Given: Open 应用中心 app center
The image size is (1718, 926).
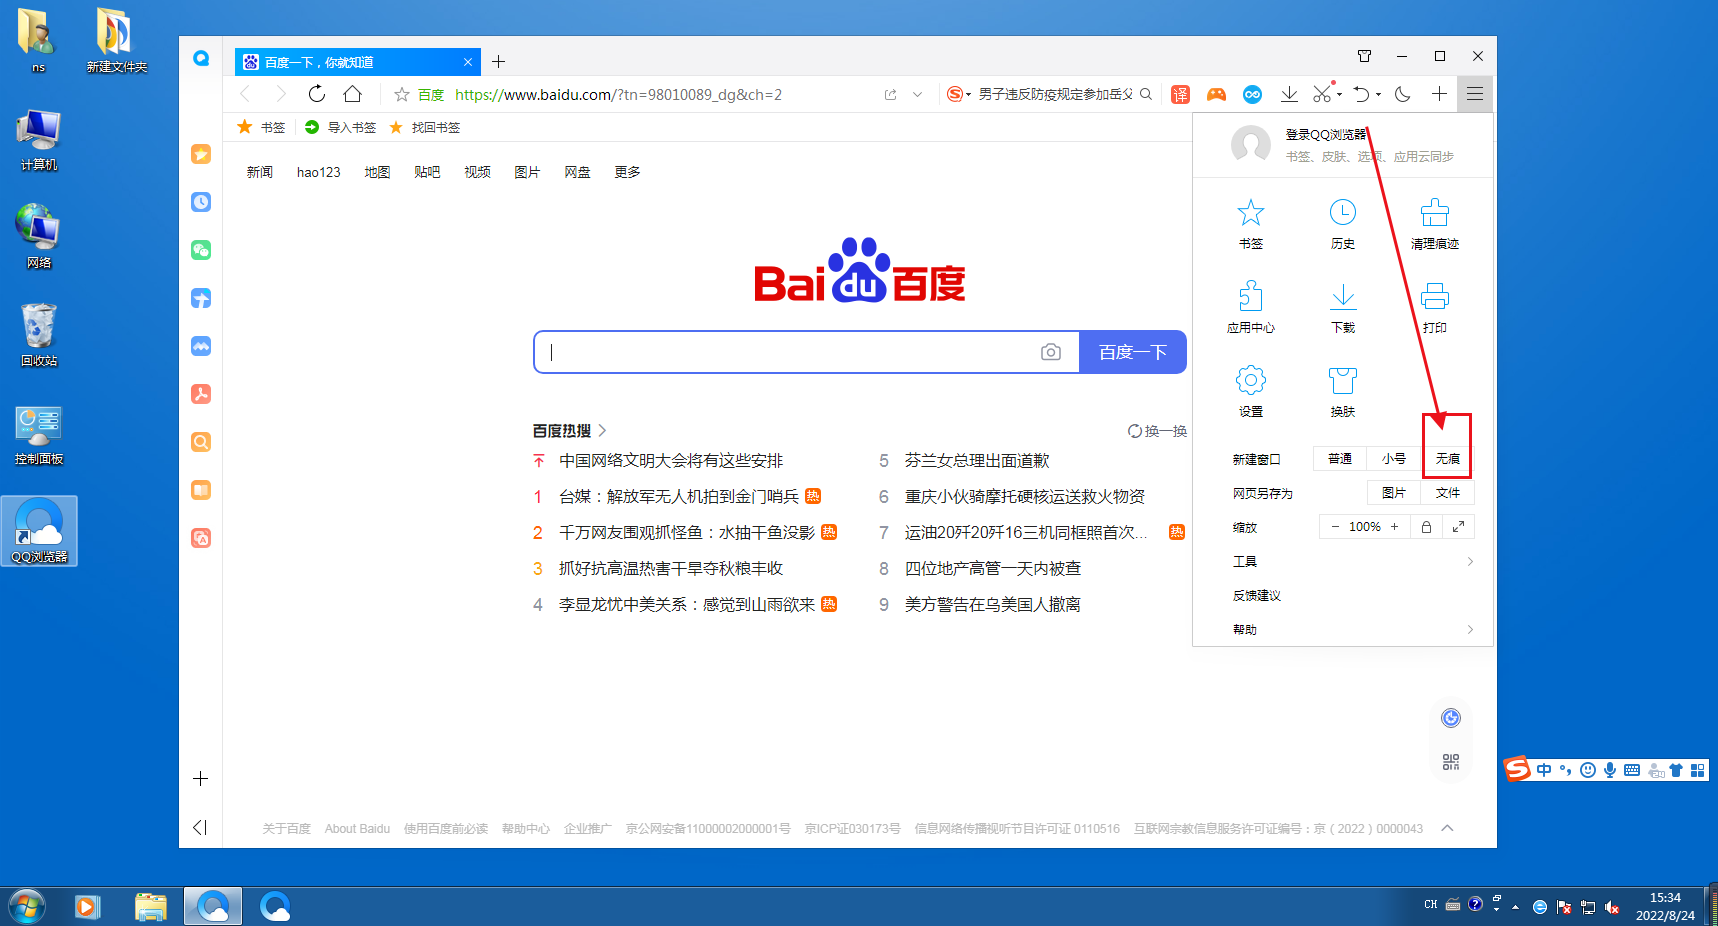Looking at the screenshot, I should pos(1250,308).
